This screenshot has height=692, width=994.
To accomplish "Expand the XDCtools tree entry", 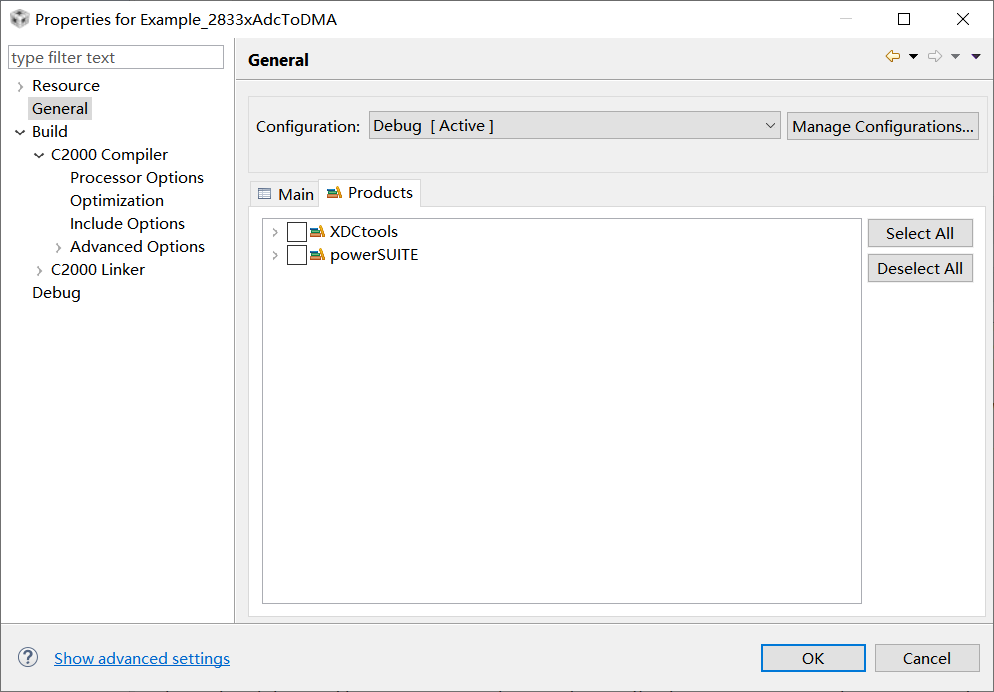I will click(275, 231).
